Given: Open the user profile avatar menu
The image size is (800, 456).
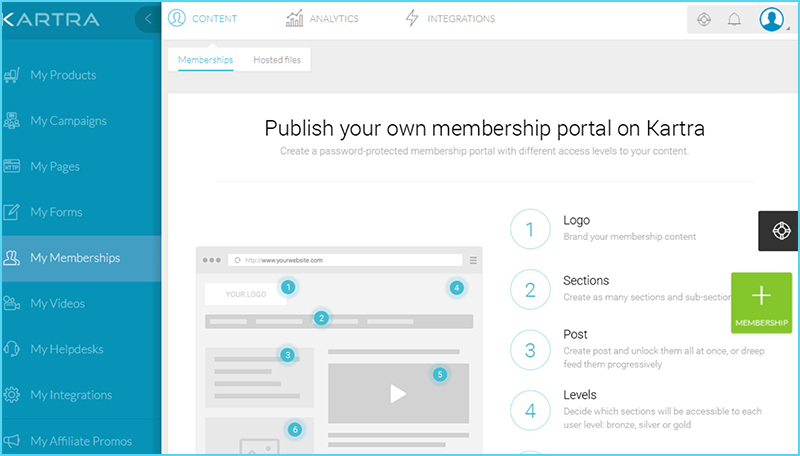Looking at the screenshot, I should [772, 19].
